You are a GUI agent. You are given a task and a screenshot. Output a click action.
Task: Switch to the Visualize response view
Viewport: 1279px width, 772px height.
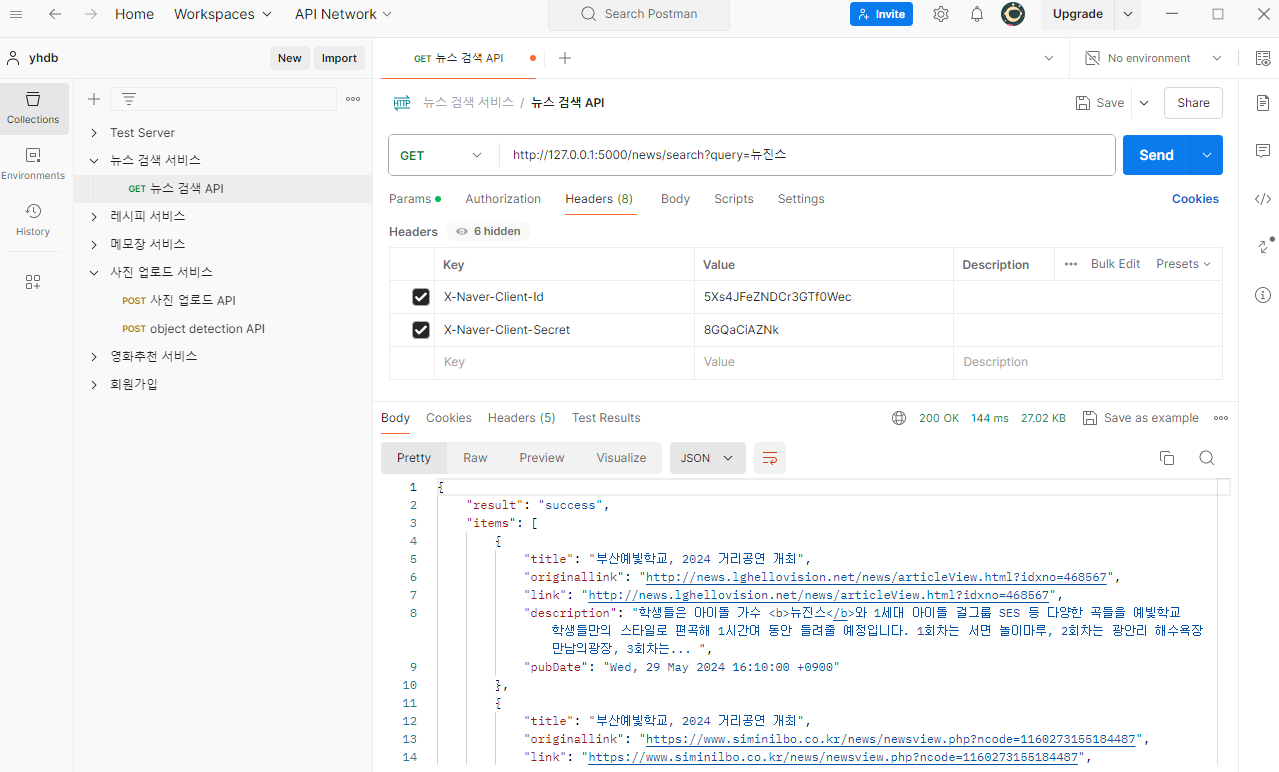(x=621, y=458)
